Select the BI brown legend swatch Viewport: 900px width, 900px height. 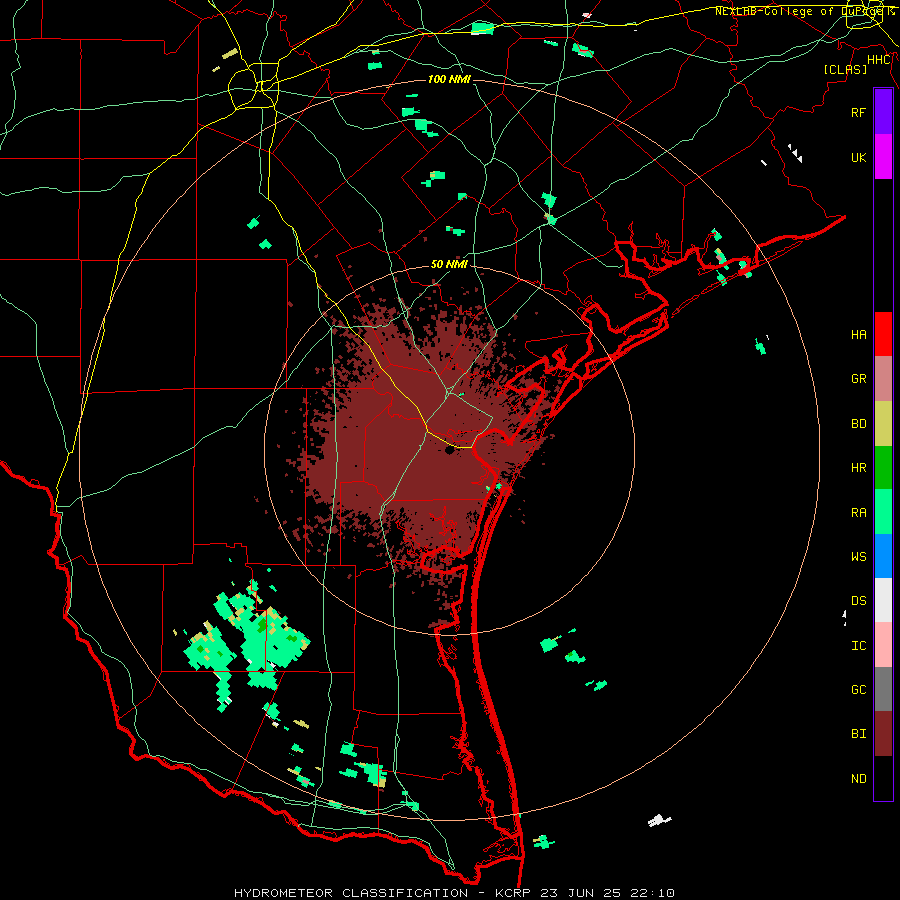883,734
